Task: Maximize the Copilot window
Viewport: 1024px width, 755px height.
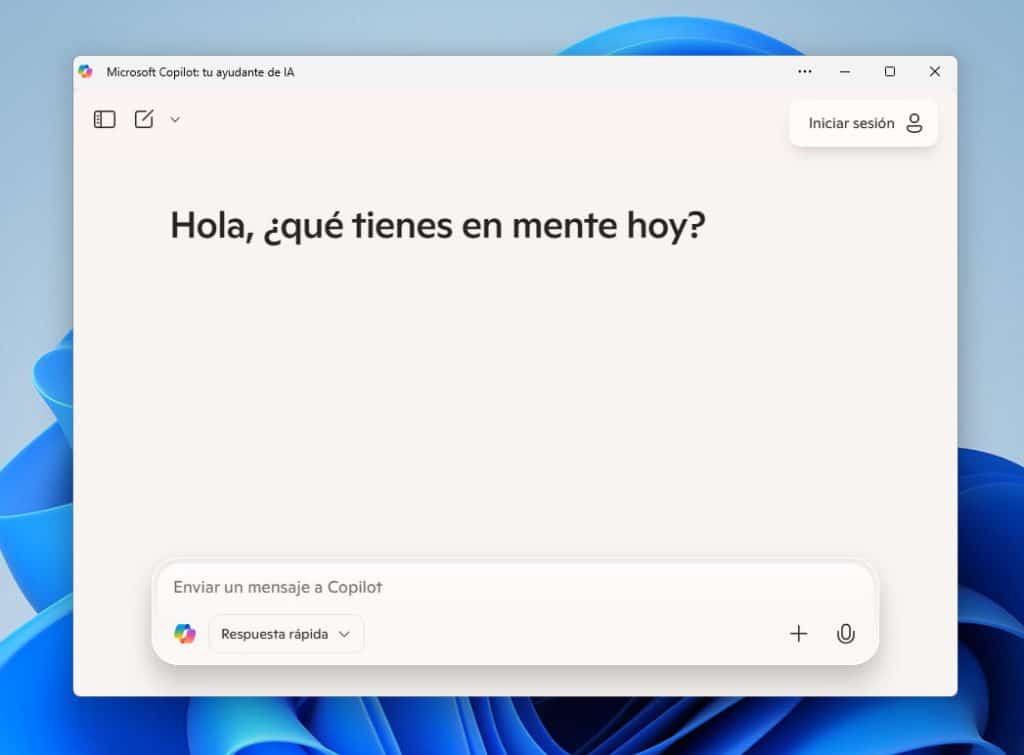Action: click(x=889, y=71)
